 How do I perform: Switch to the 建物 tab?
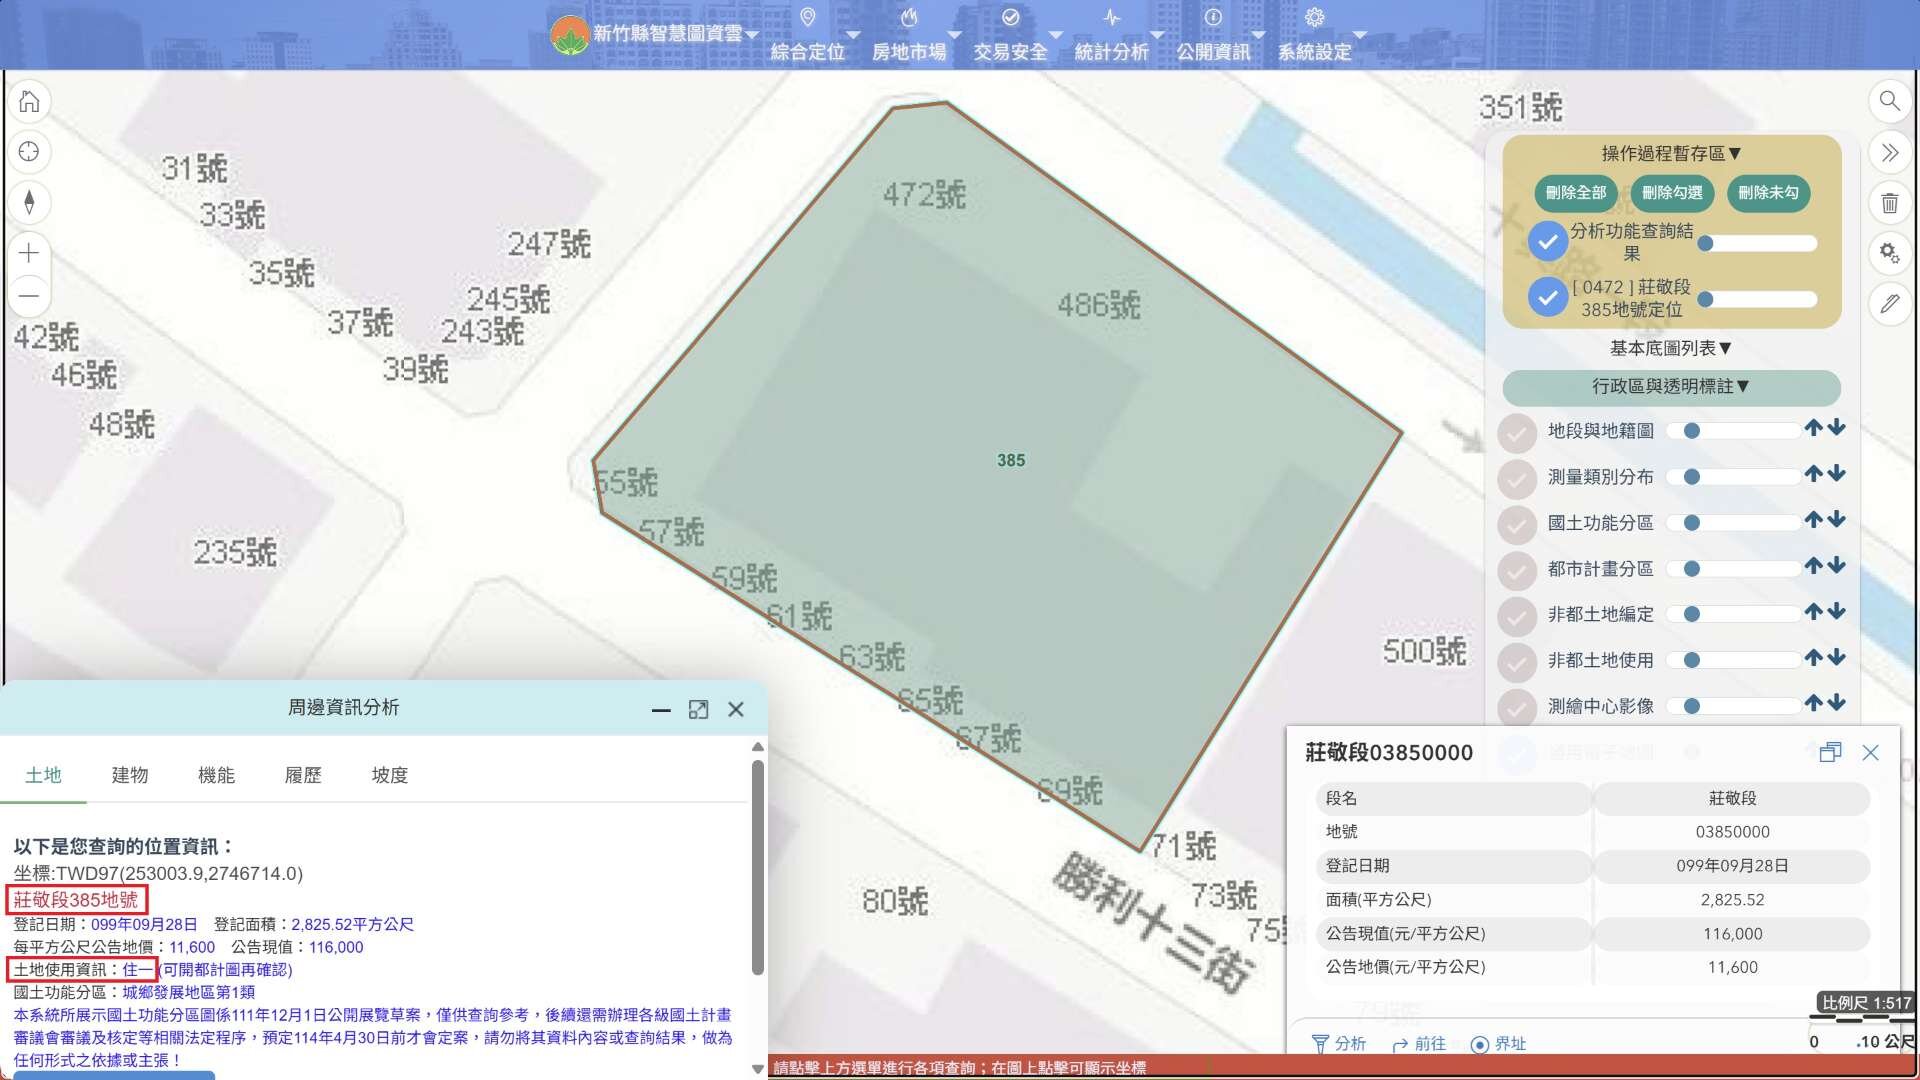click(x=130, y=775)
